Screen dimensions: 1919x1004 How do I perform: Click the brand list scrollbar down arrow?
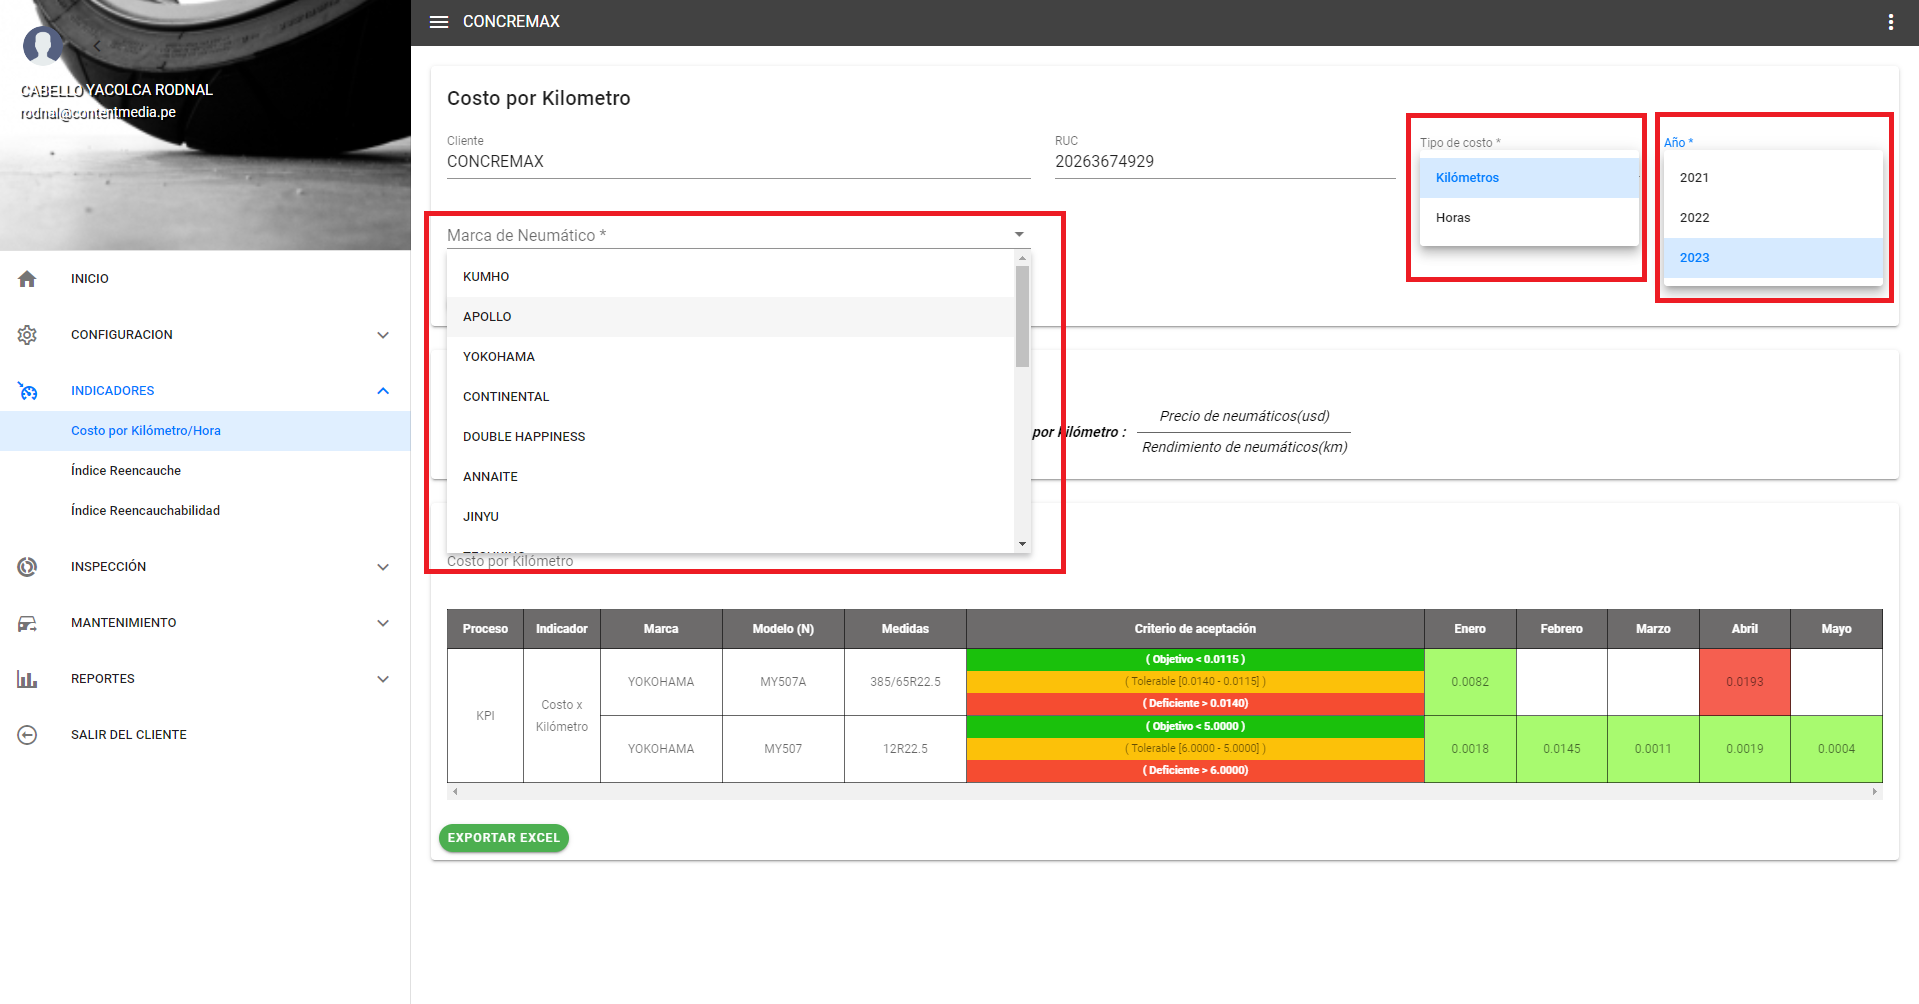(x=1022, y=544)
